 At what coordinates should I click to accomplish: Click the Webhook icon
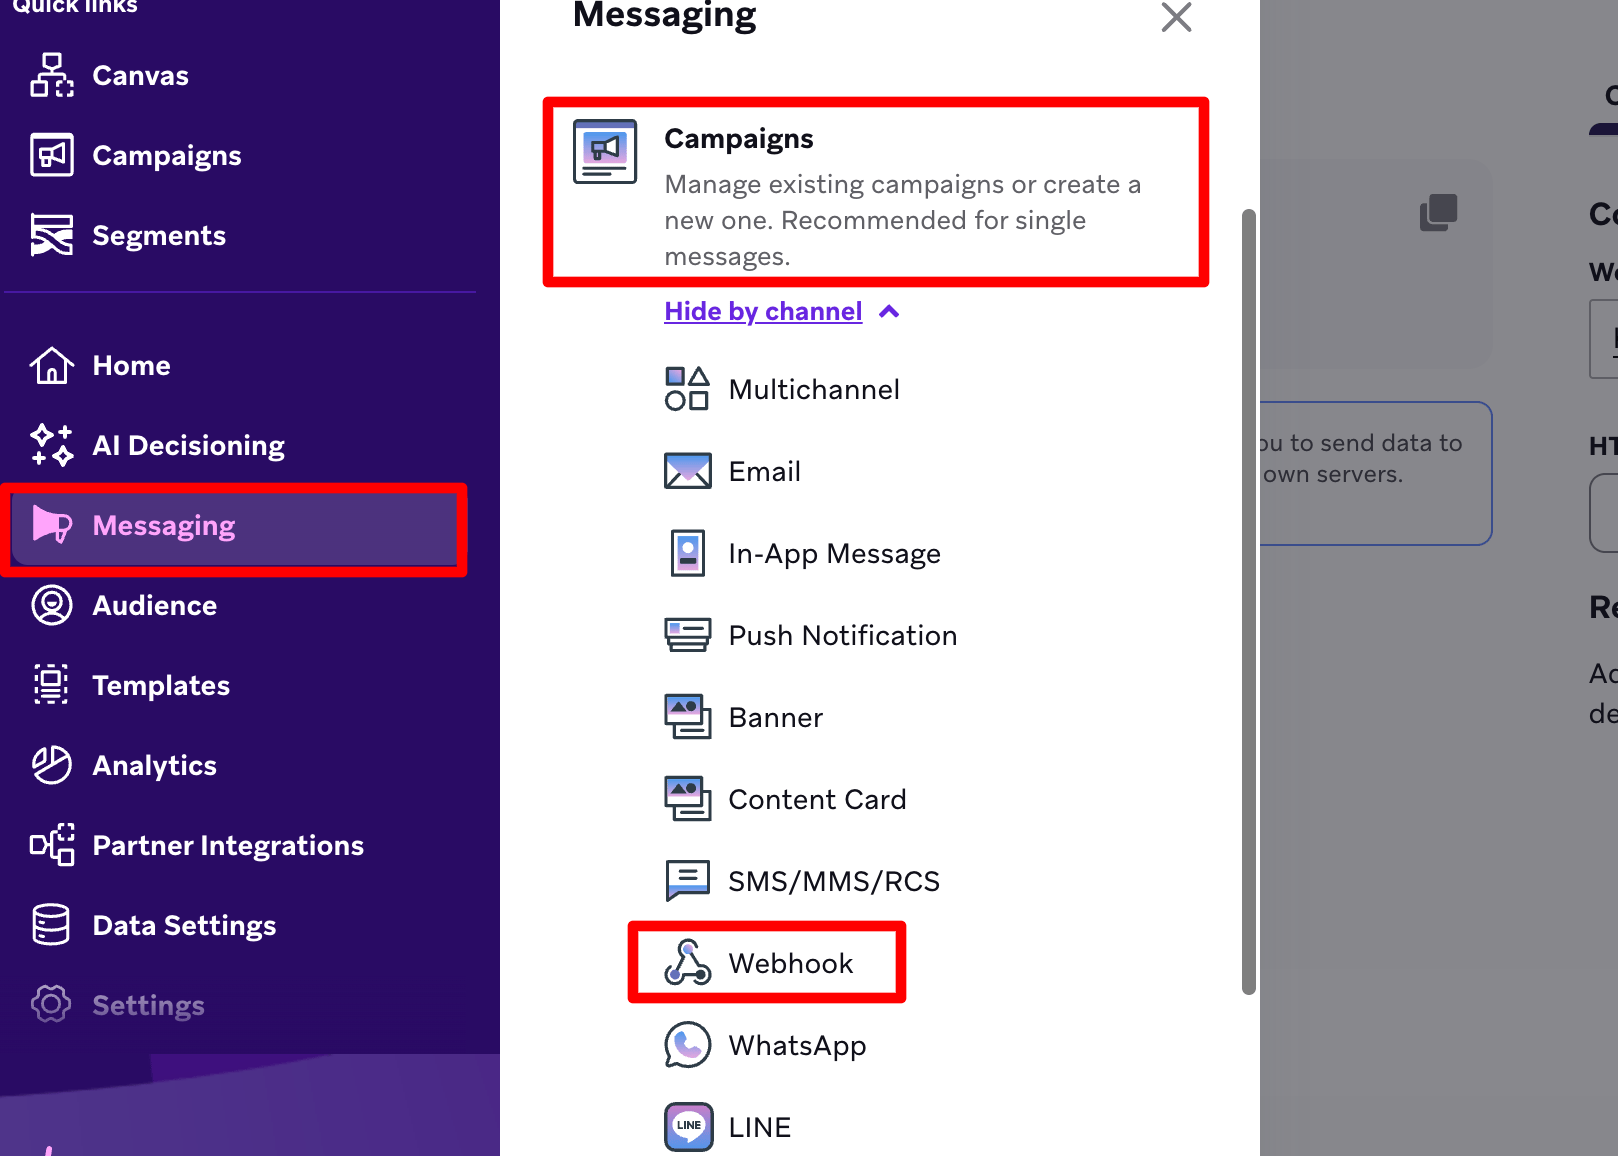click(x=688, y=963)
